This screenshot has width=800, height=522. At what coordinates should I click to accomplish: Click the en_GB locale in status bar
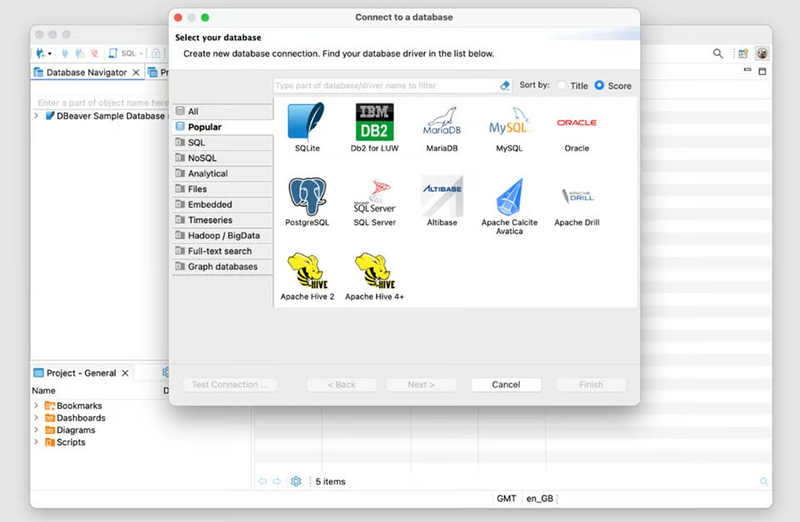tap(539, 499)
